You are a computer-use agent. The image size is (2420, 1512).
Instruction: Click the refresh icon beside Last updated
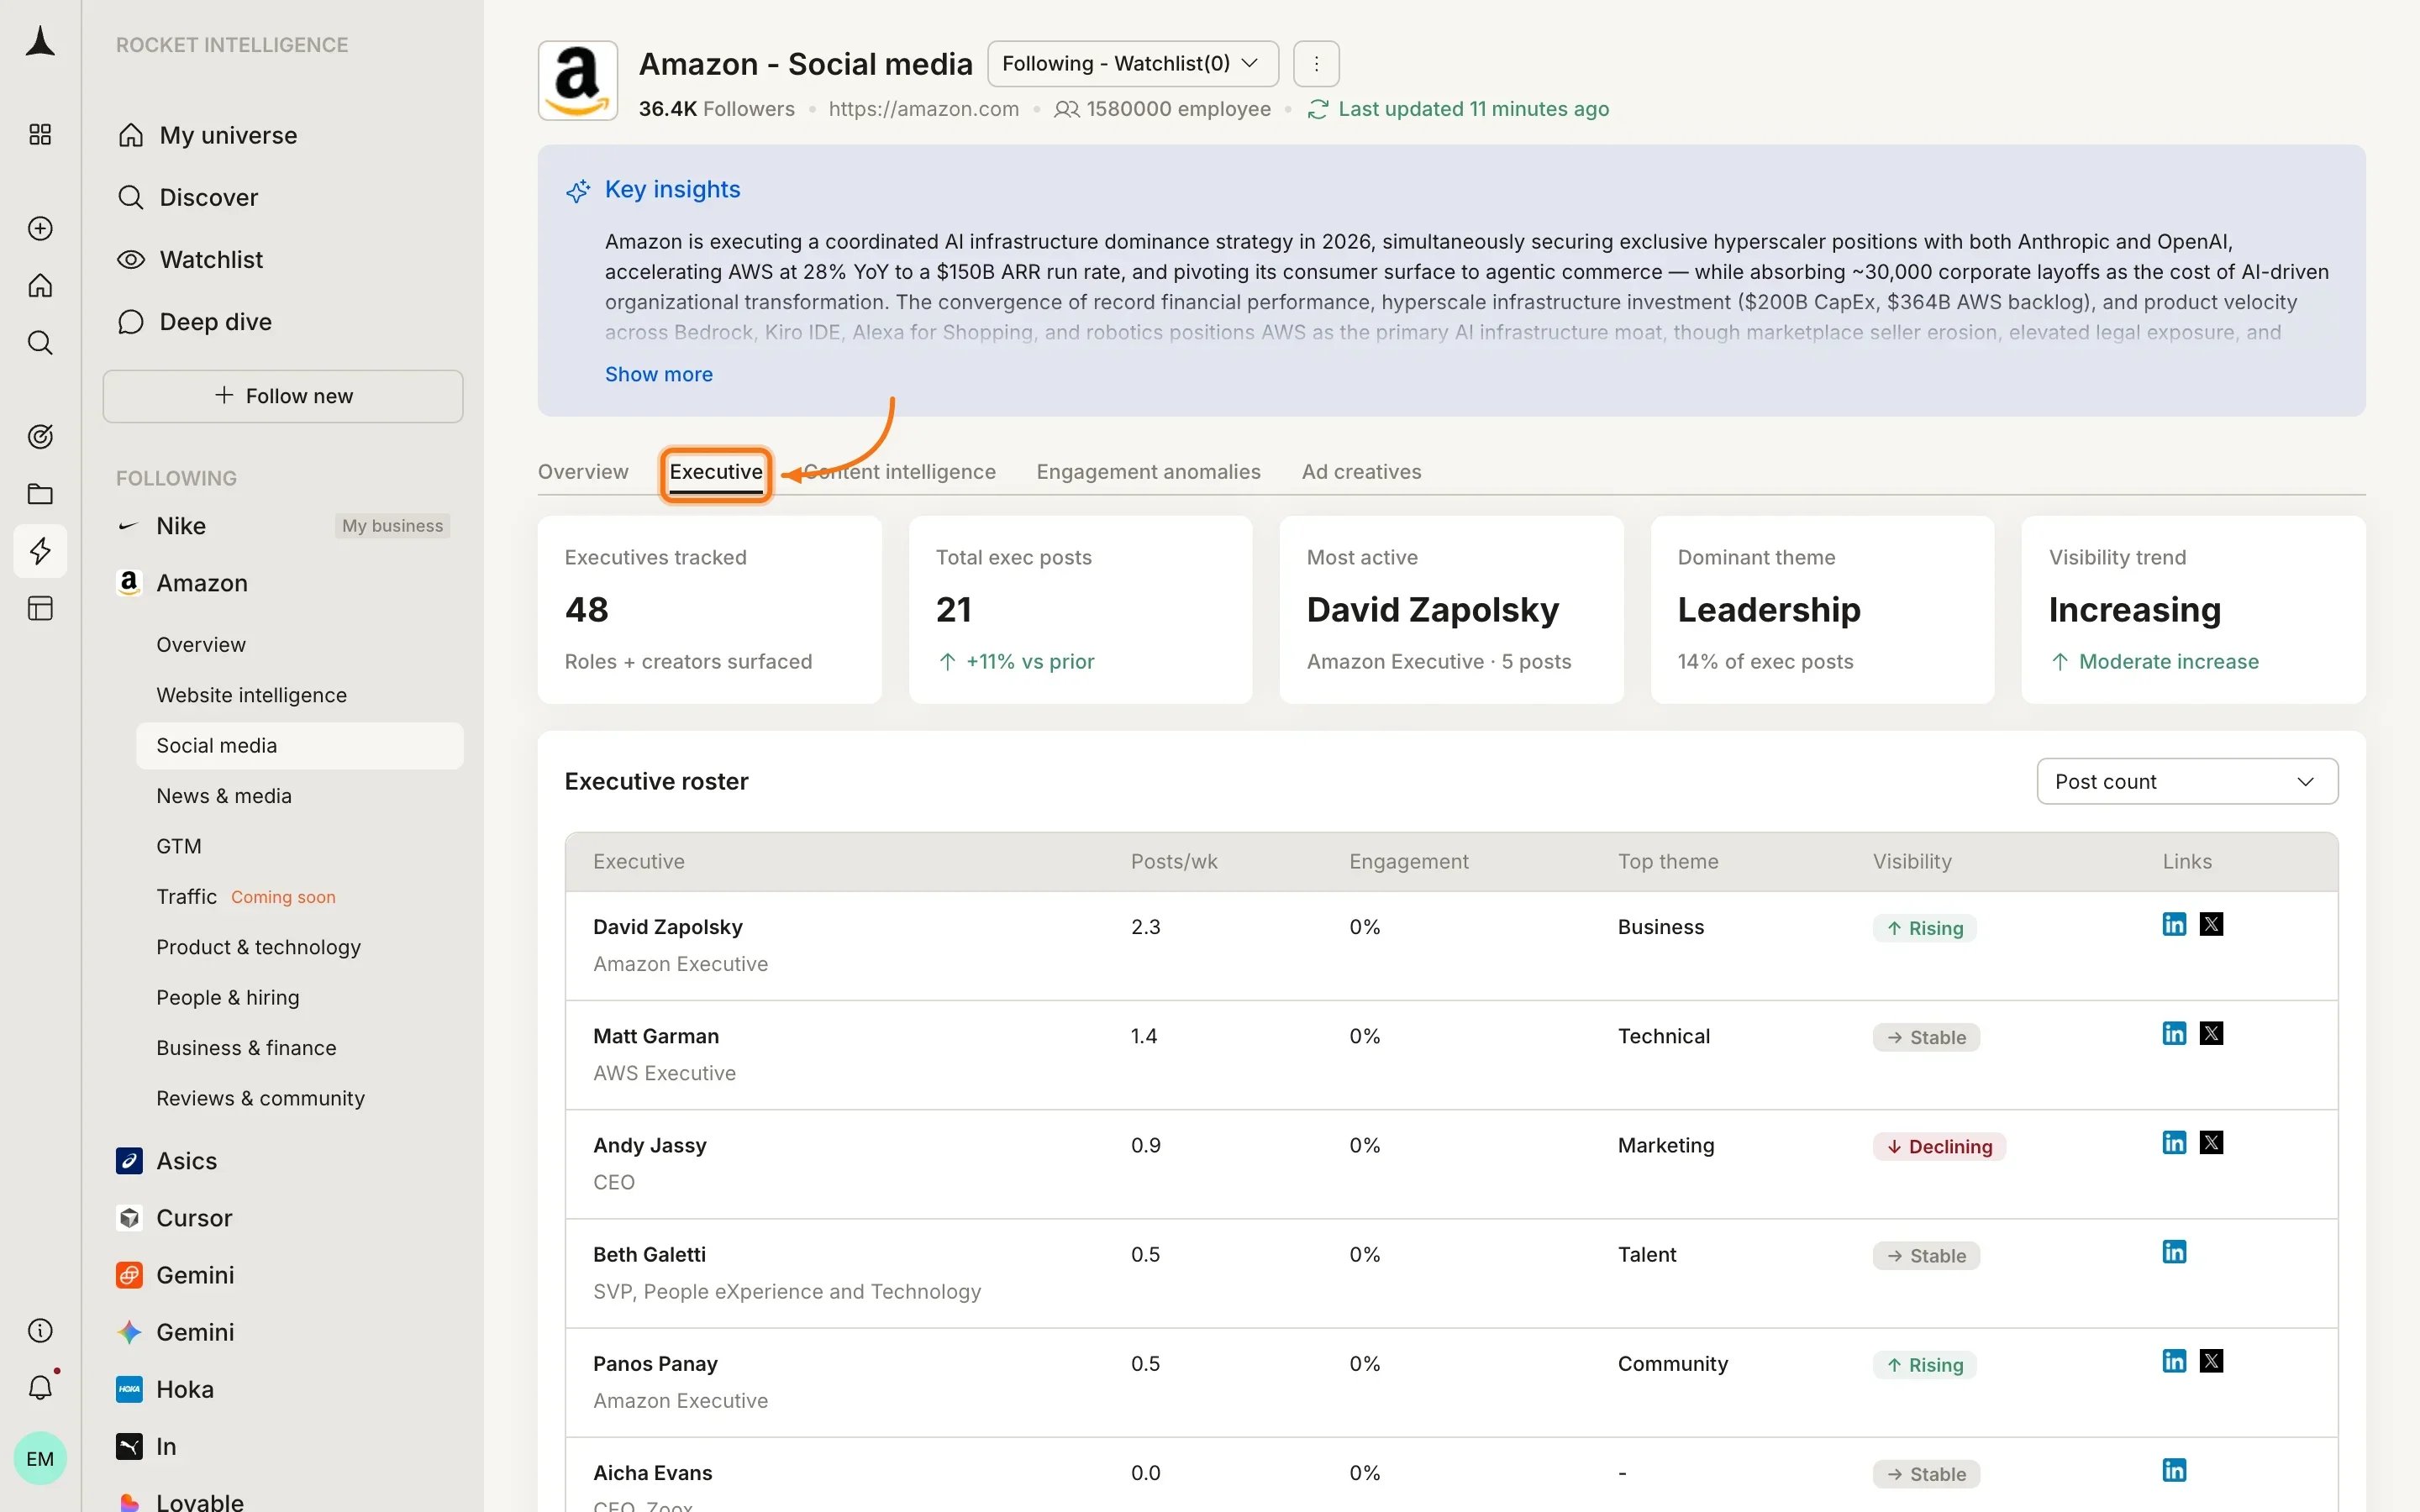(1318, 109)
